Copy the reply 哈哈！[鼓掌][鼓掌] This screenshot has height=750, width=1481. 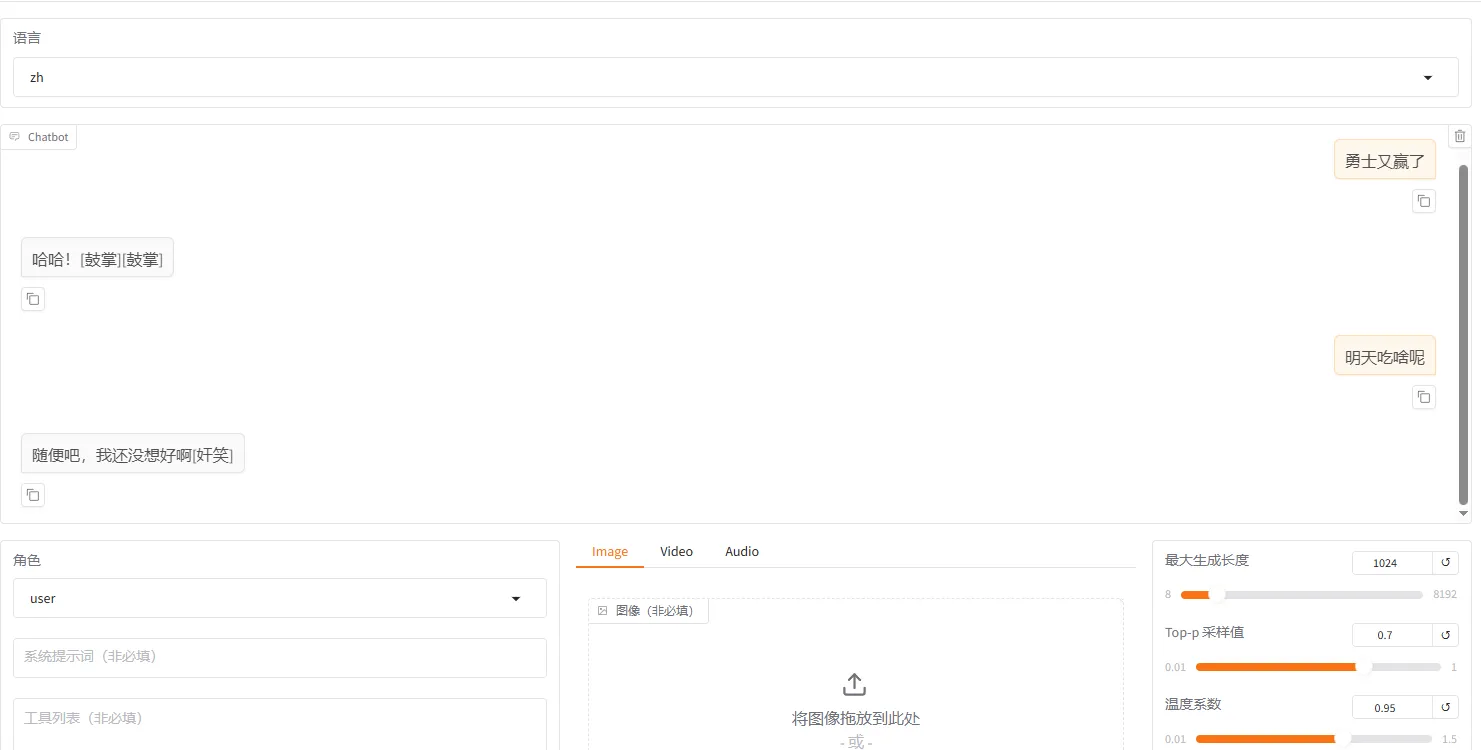pyautogui.click(x=33, y=299)
